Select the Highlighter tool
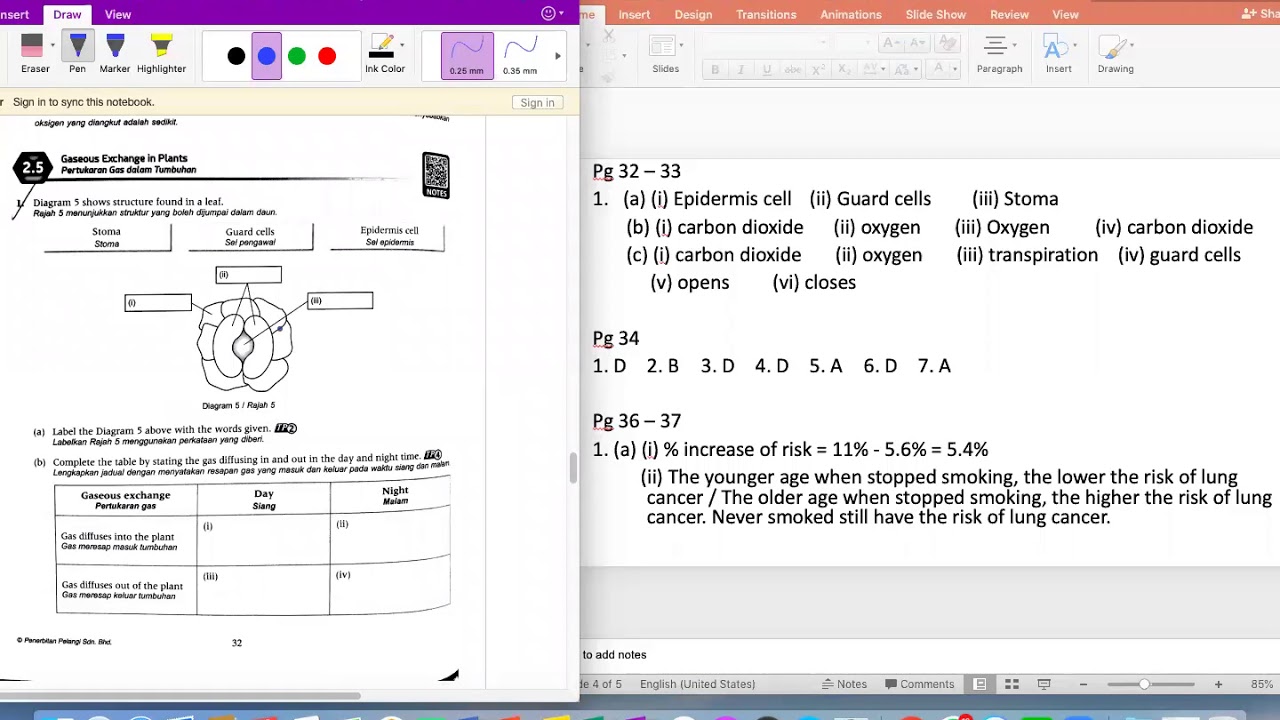 (161, 54)
